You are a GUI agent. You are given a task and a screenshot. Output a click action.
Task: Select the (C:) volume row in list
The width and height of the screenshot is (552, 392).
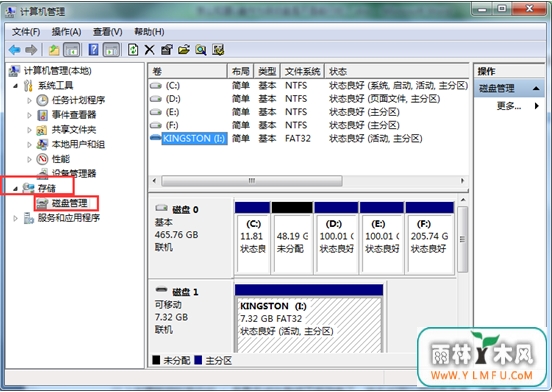tap(309, 86)
